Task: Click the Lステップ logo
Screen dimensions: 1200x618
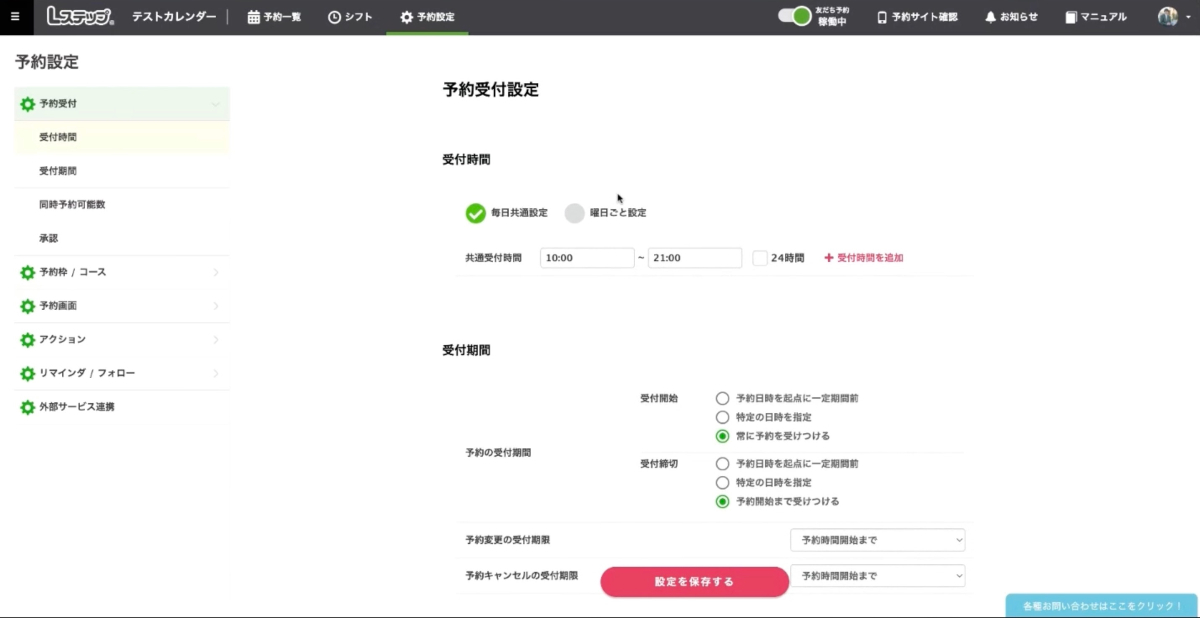Action: coord(80,17)
